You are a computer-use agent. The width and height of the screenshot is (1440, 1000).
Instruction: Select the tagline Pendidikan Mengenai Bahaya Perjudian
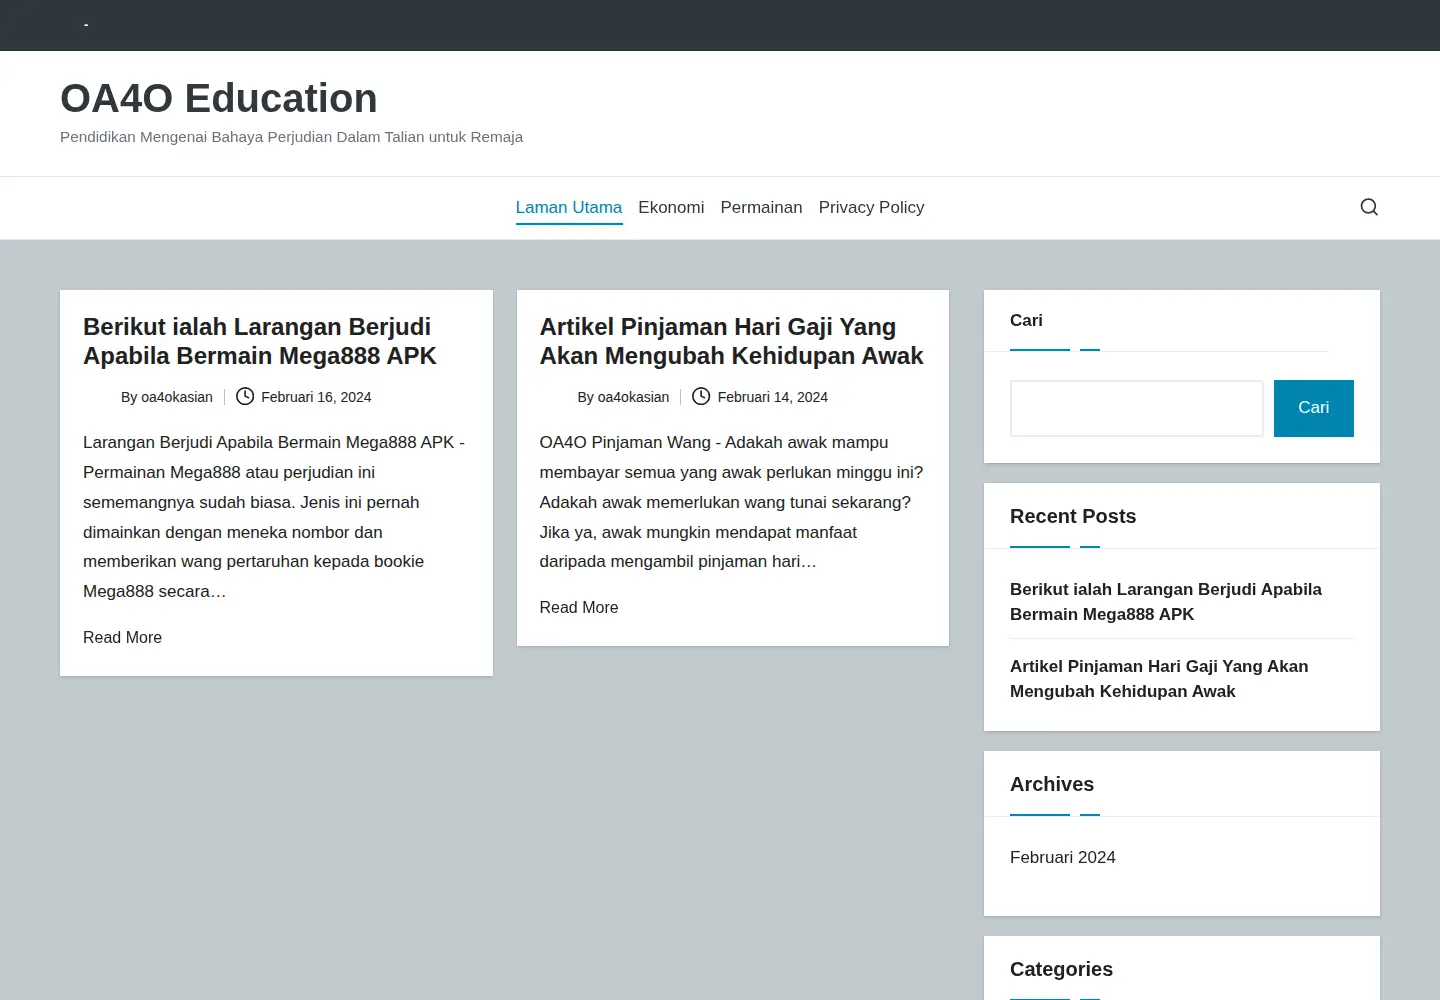click(291, 137)
